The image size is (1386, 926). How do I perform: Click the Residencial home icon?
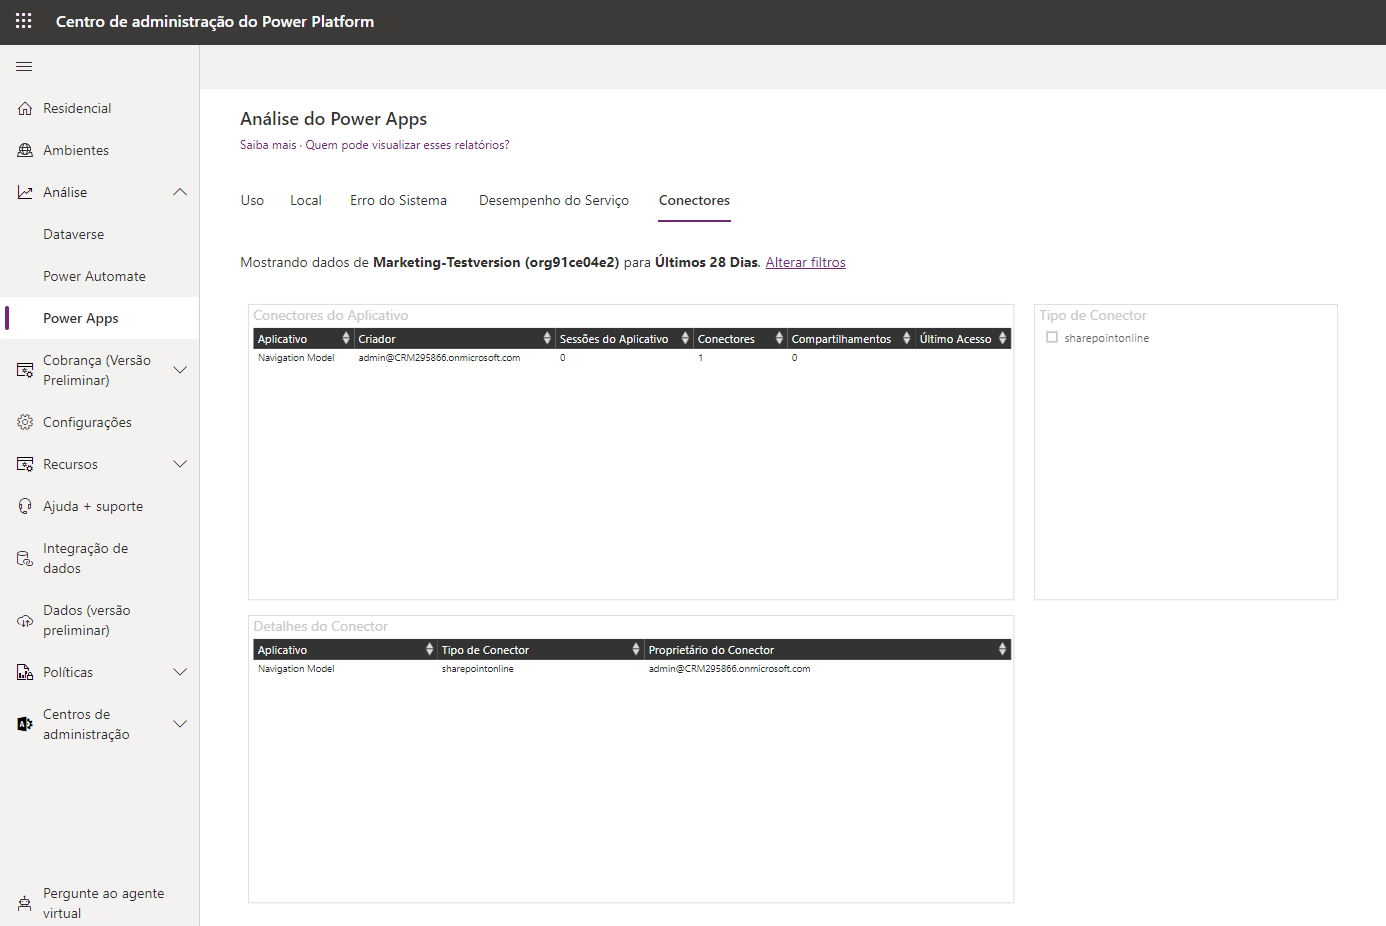tap(25, 108)
